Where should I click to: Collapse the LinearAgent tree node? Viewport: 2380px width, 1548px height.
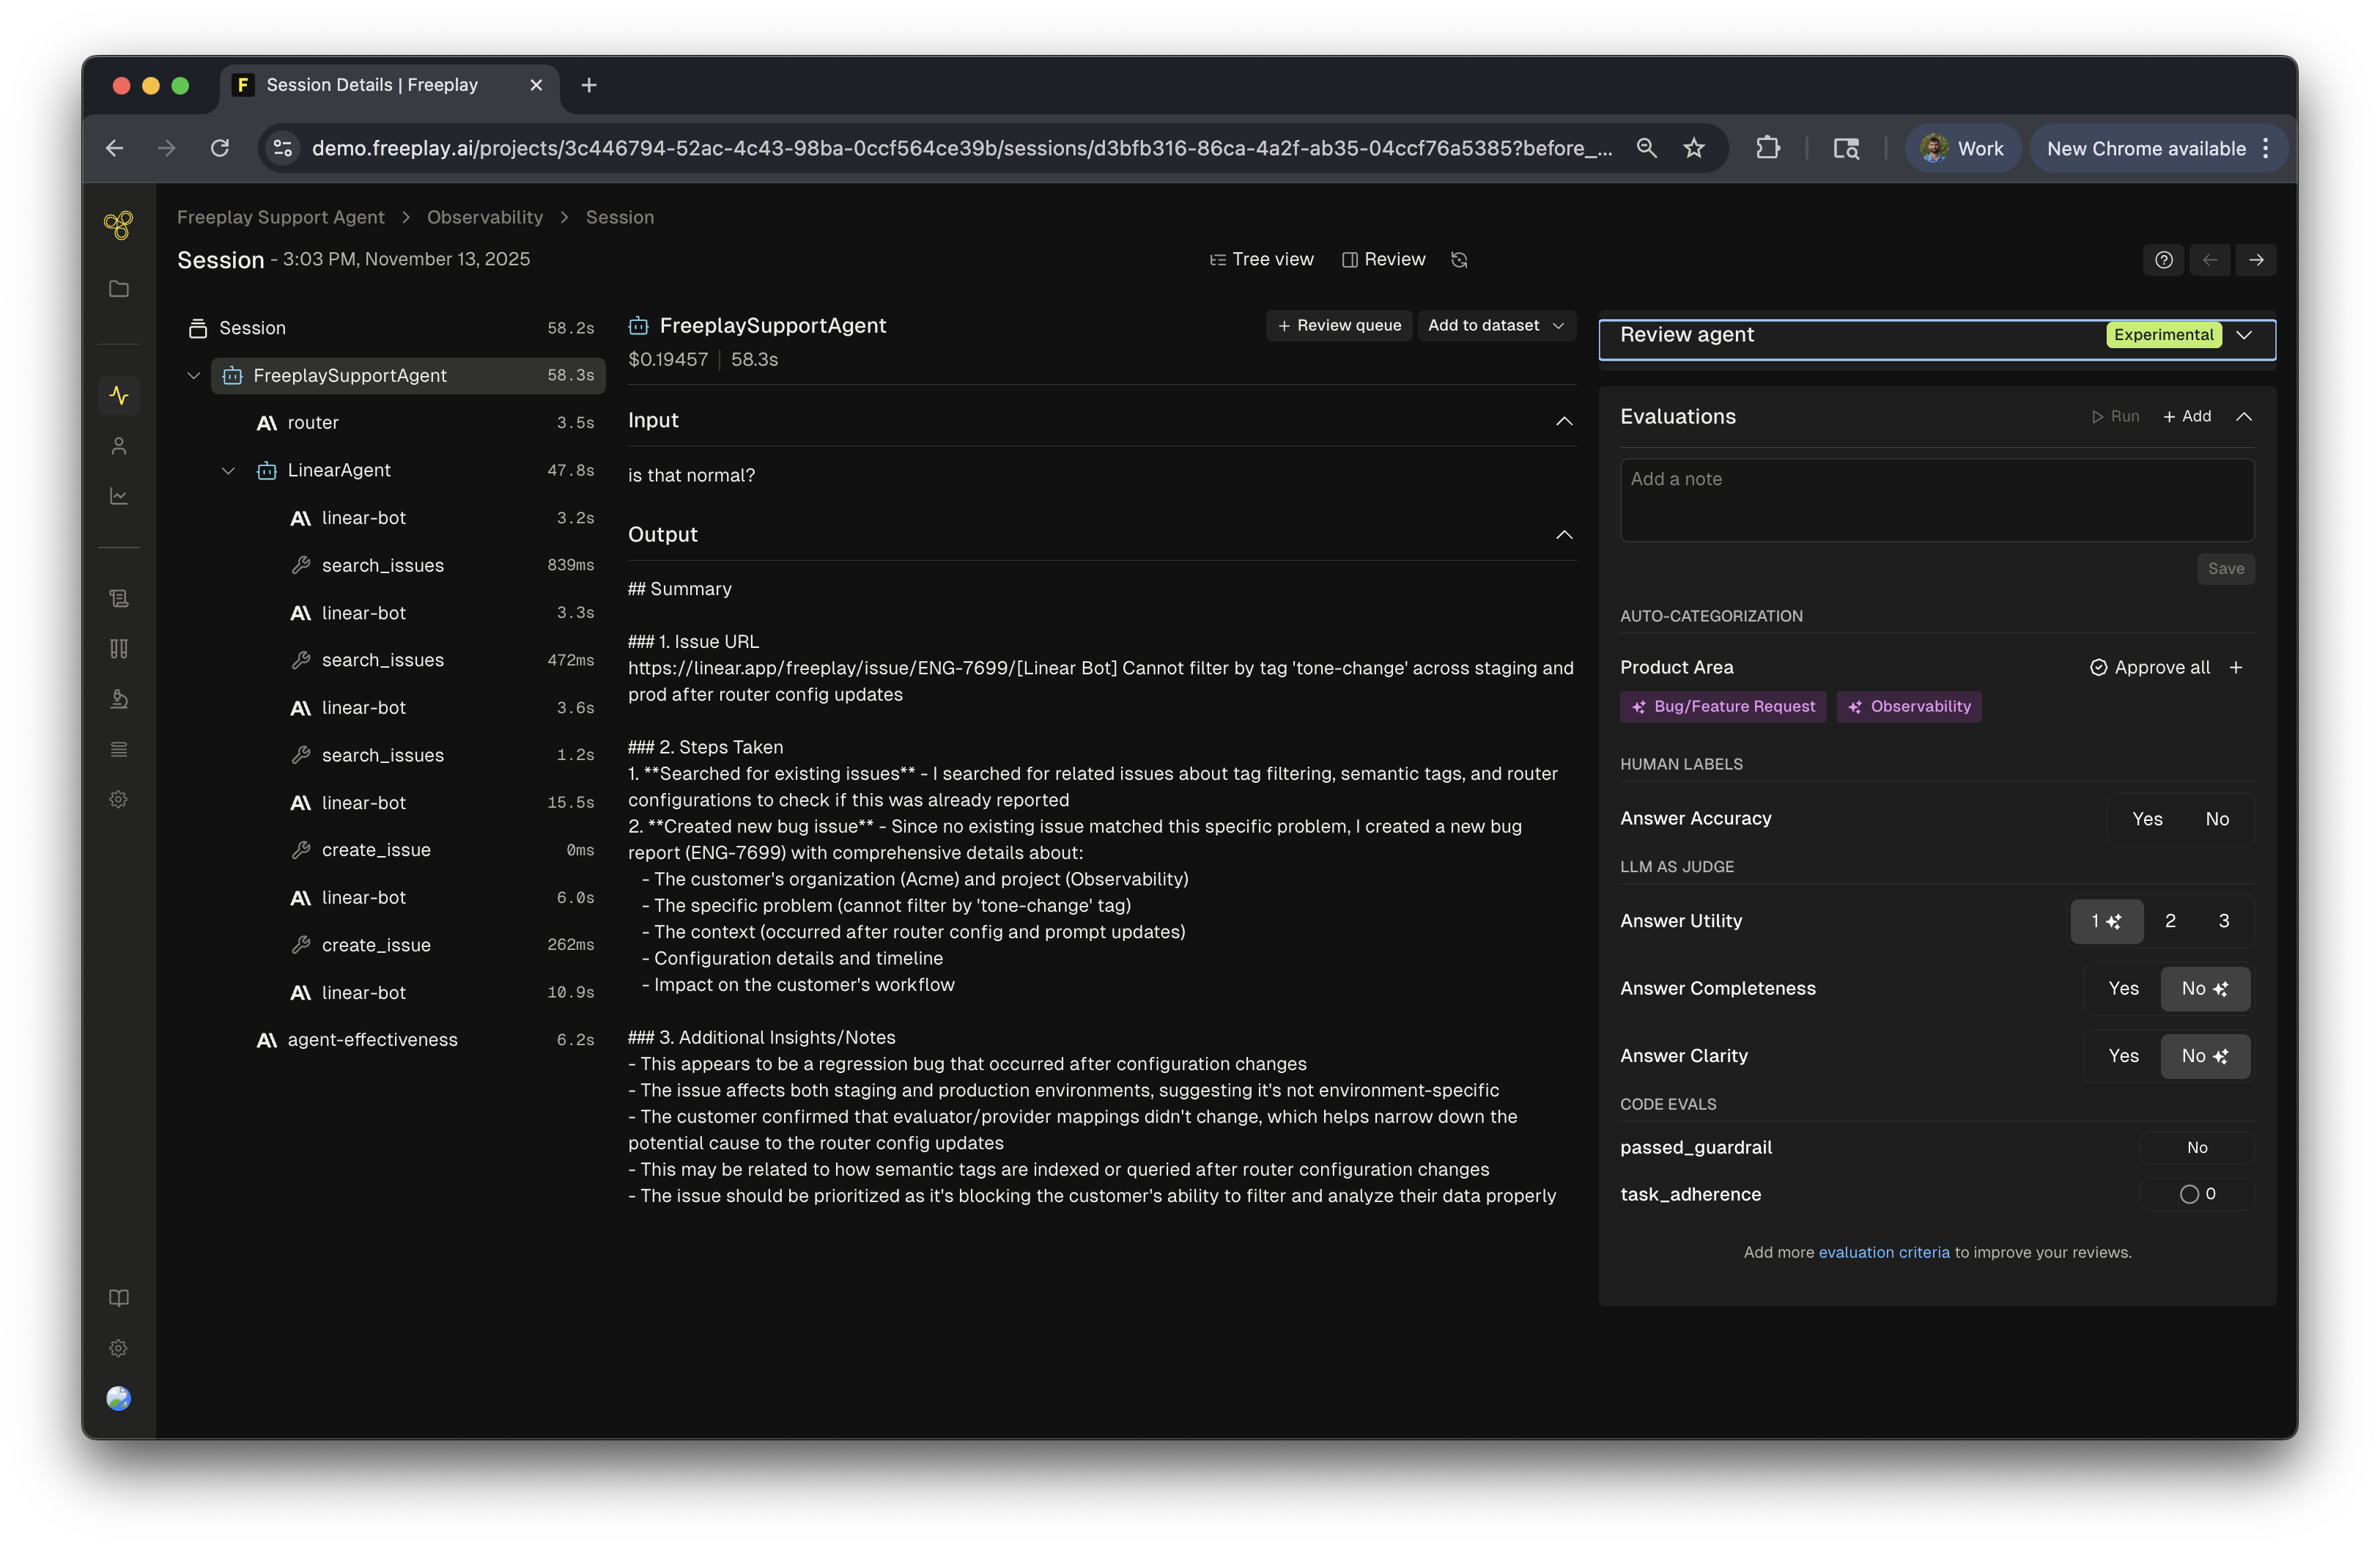[x=228, y=471]
